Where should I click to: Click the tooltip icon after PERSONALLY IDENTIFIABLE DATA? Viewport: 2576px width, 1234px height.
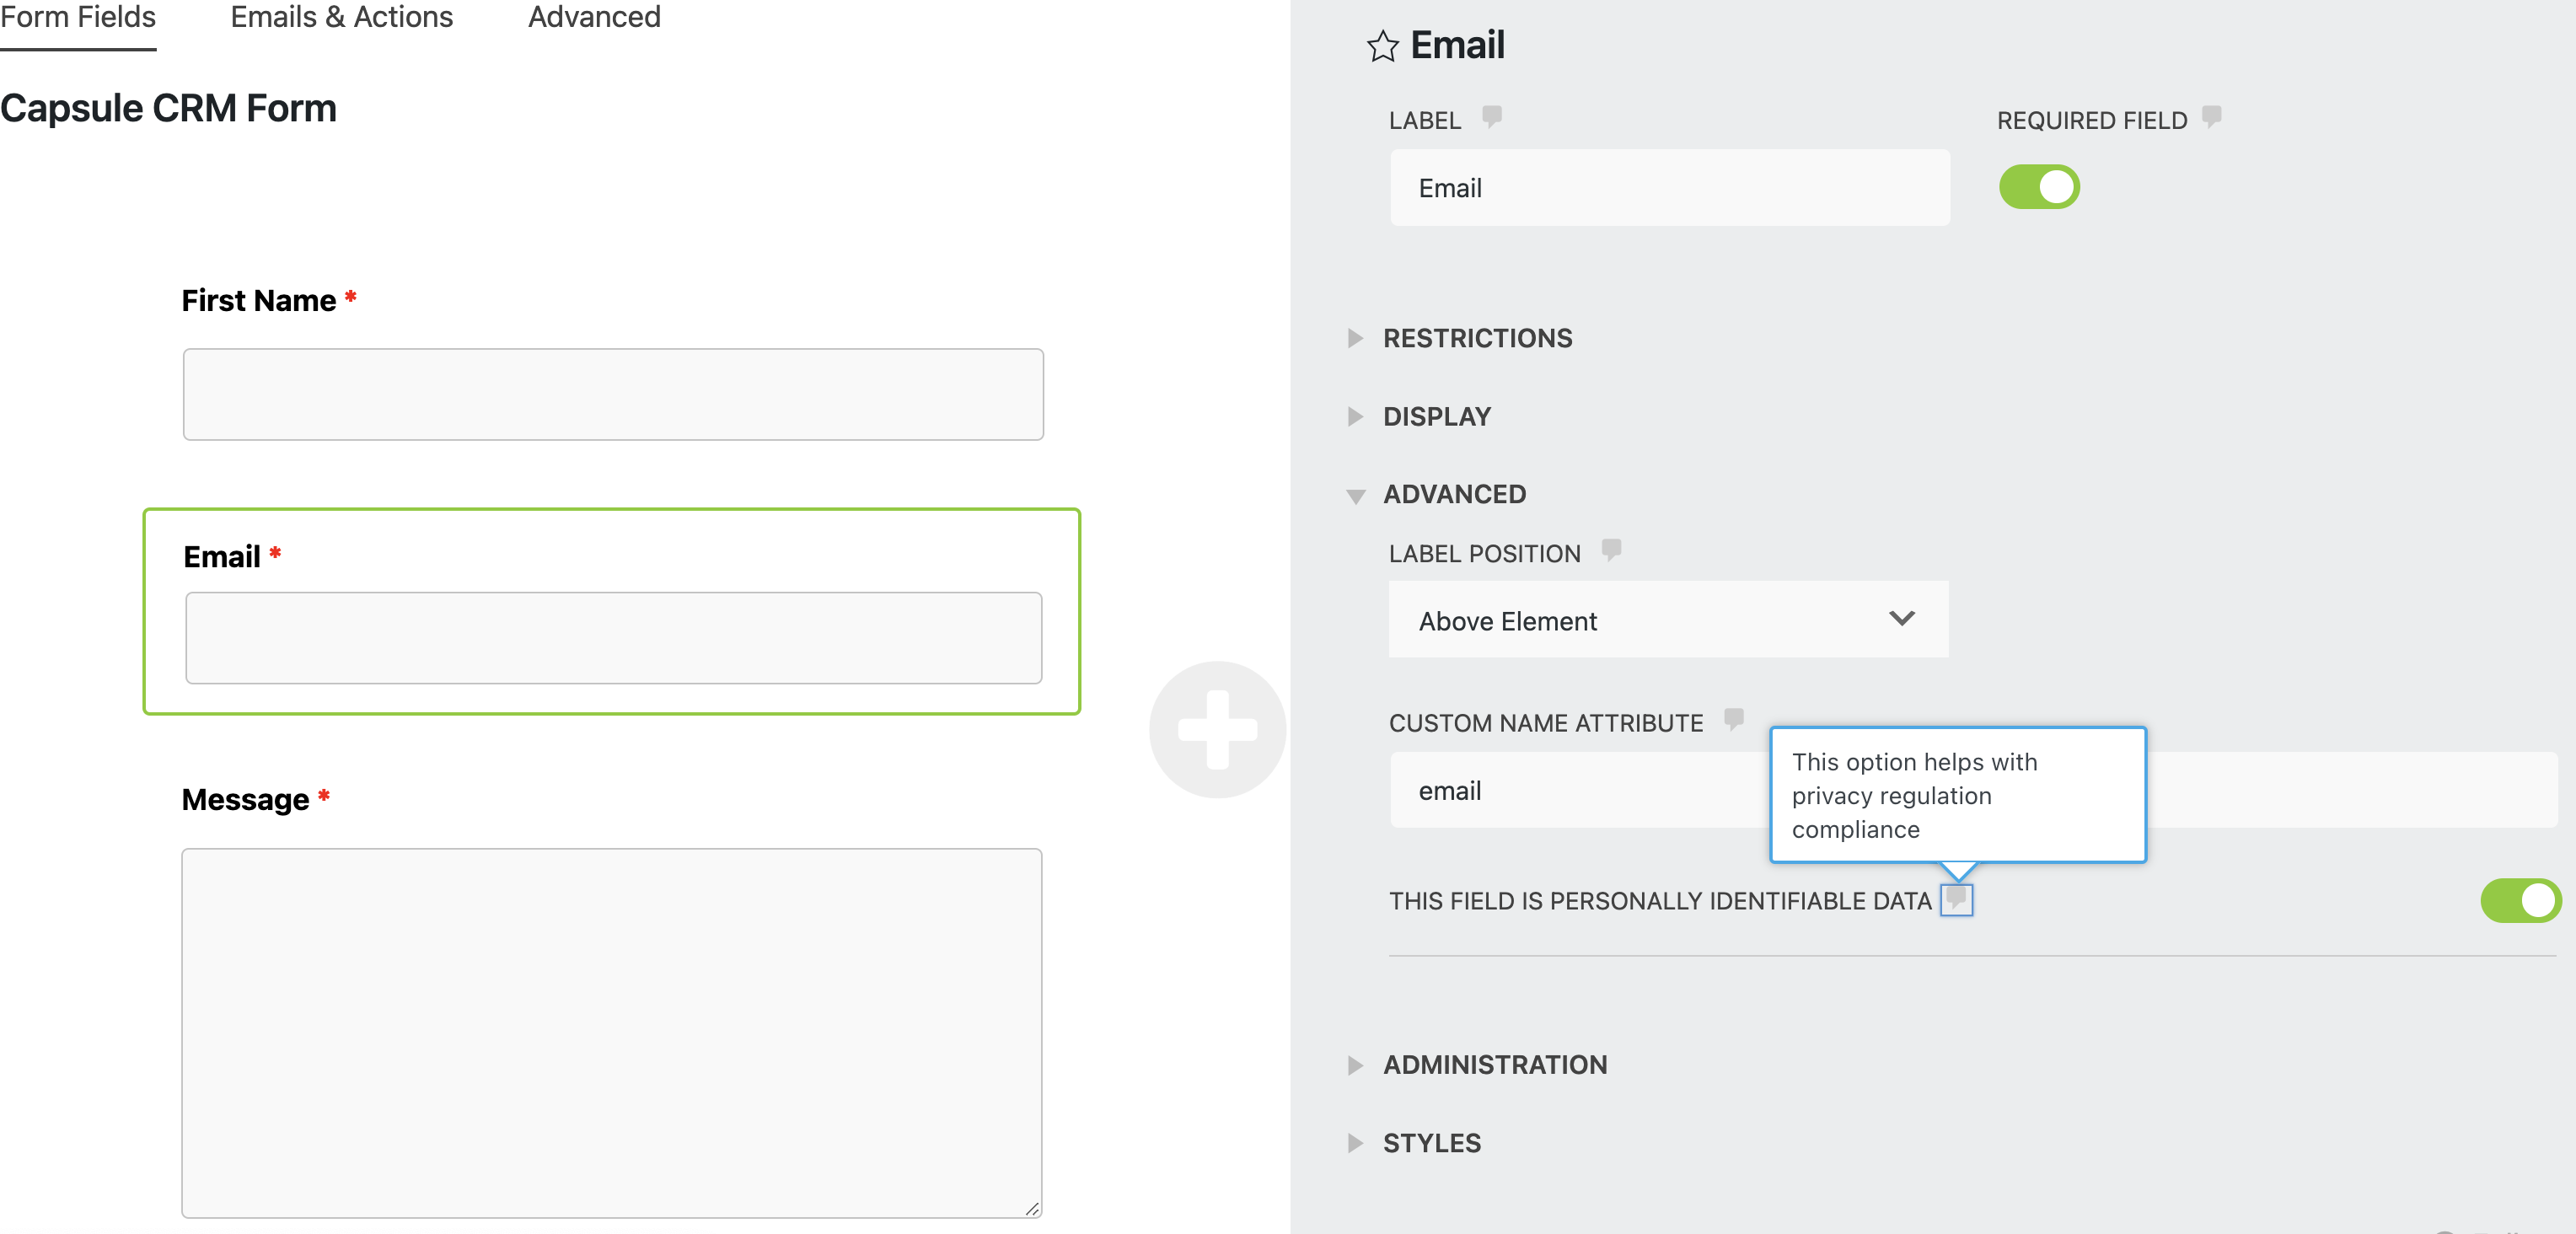click(1957, 900)
